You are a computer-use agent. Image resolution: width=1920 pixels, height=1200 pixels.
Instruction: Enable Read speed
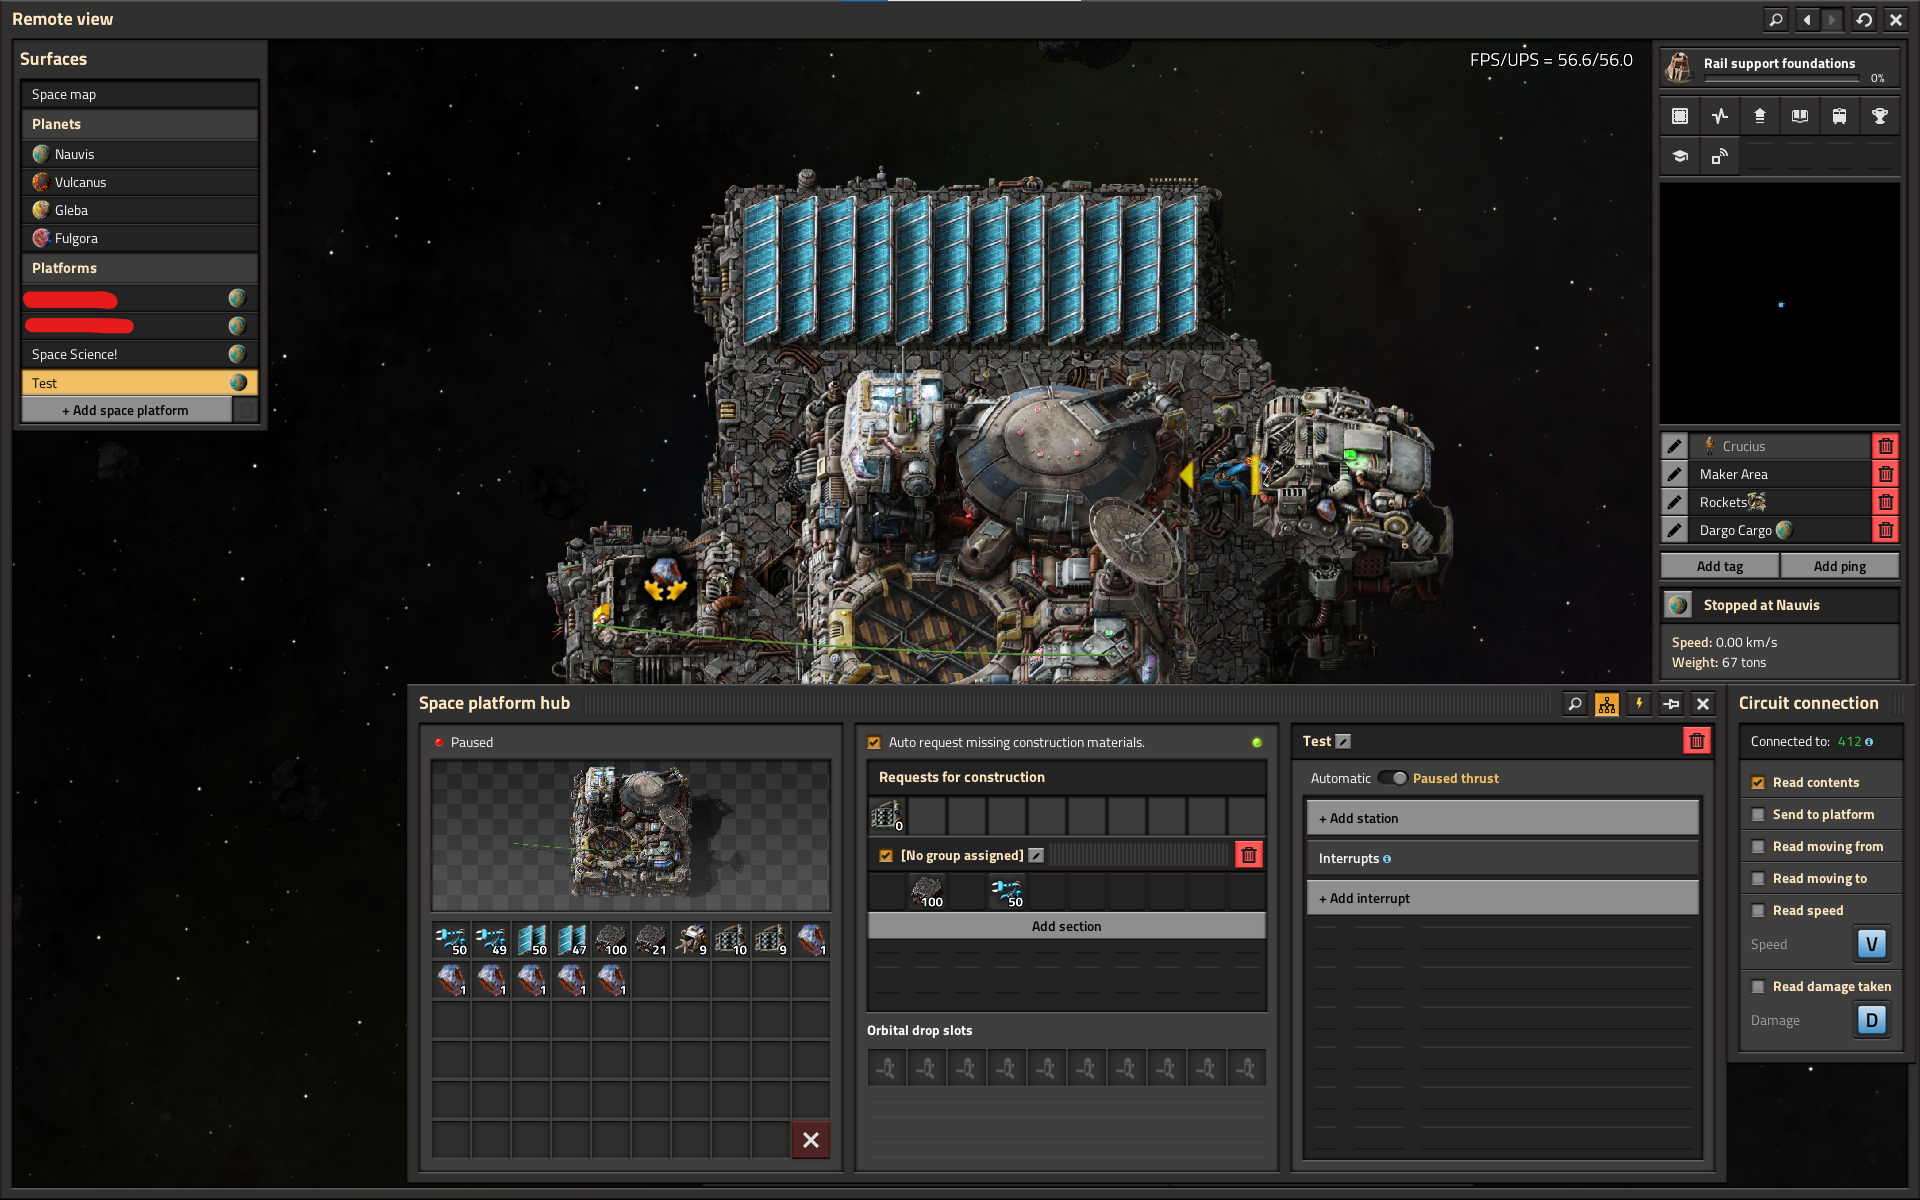coord(1758,911)
